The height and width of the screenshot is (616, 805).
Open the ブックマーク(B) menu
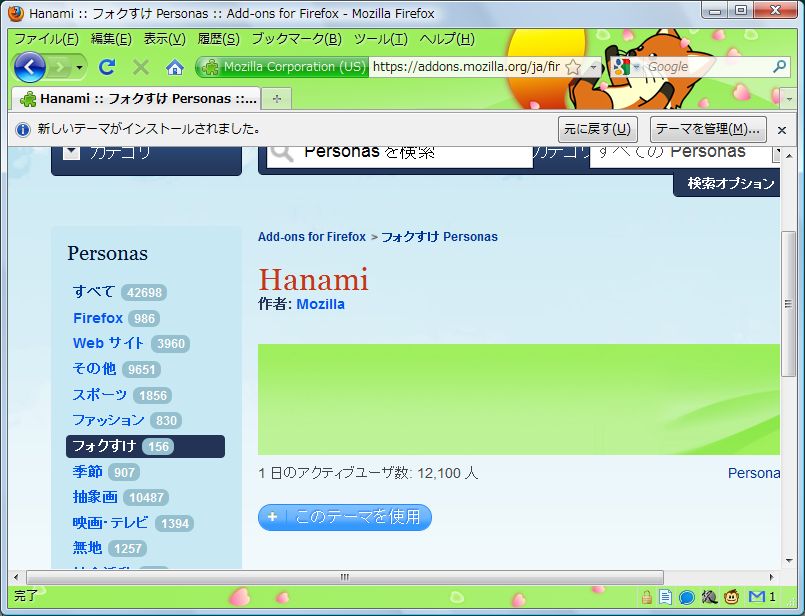pos(296,39)
